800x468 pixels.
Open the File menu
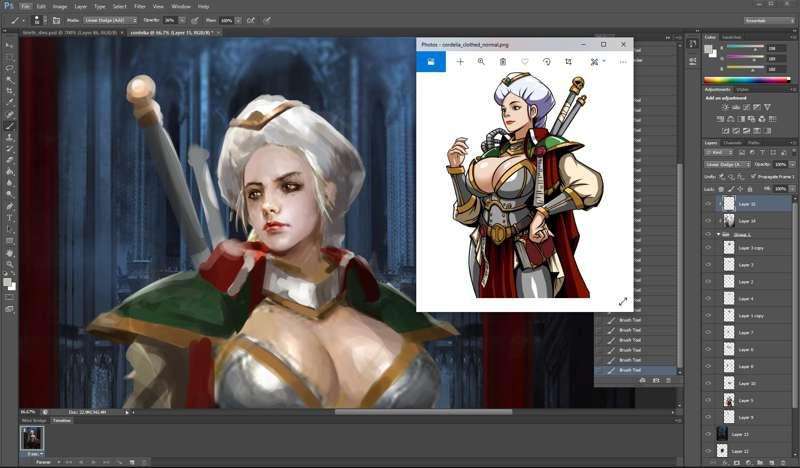26,7
